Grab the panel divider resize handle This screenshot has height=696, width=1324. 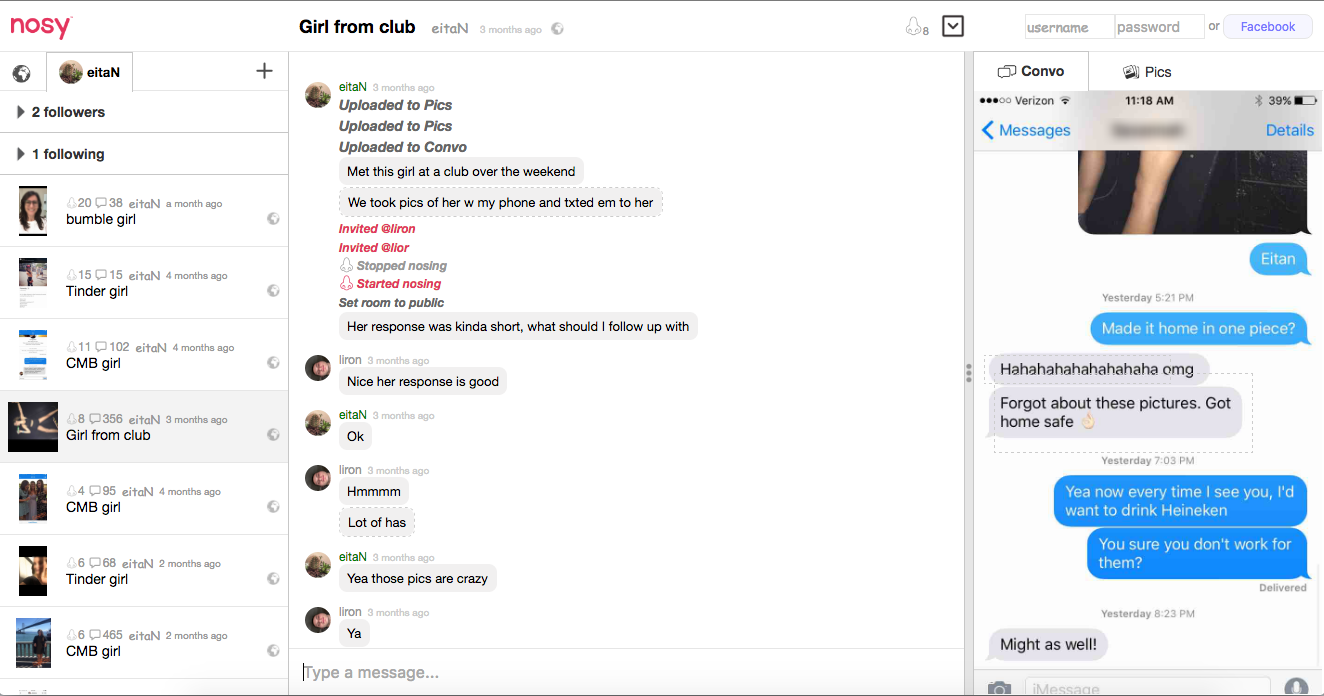coord(968,373)
